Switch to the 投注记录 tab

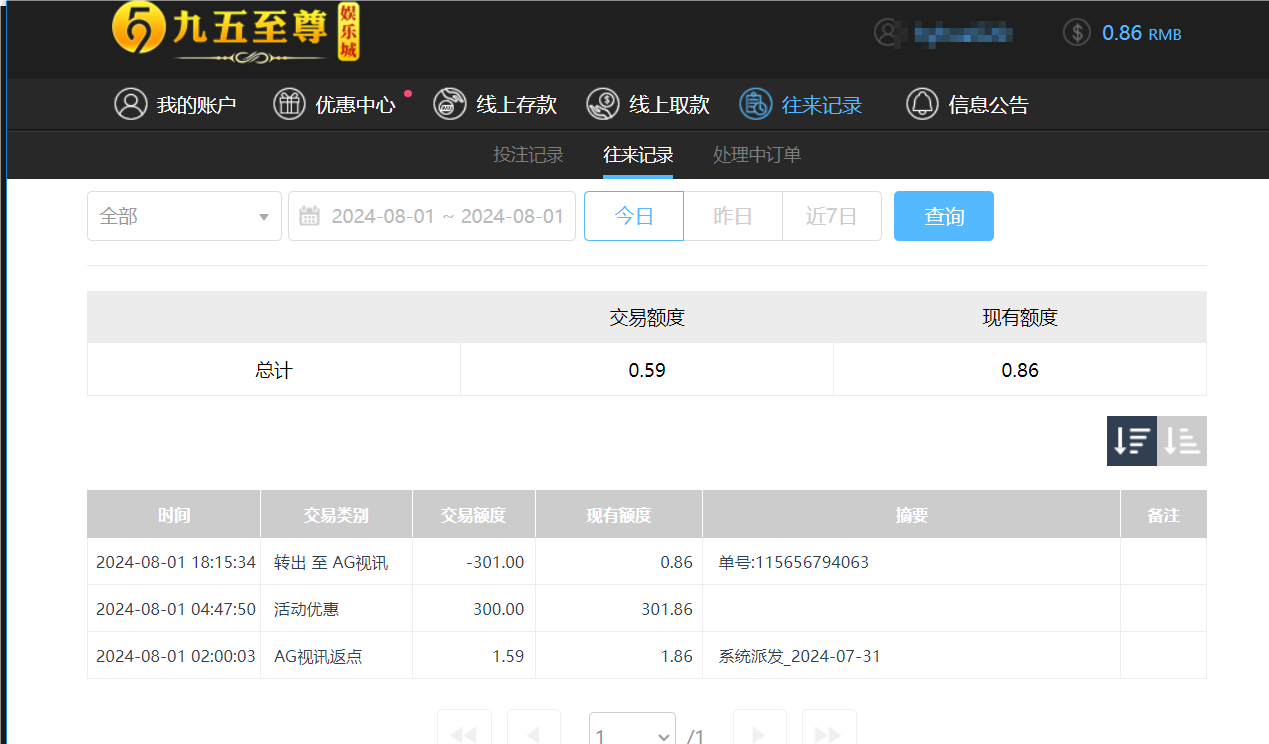[528, 155]
